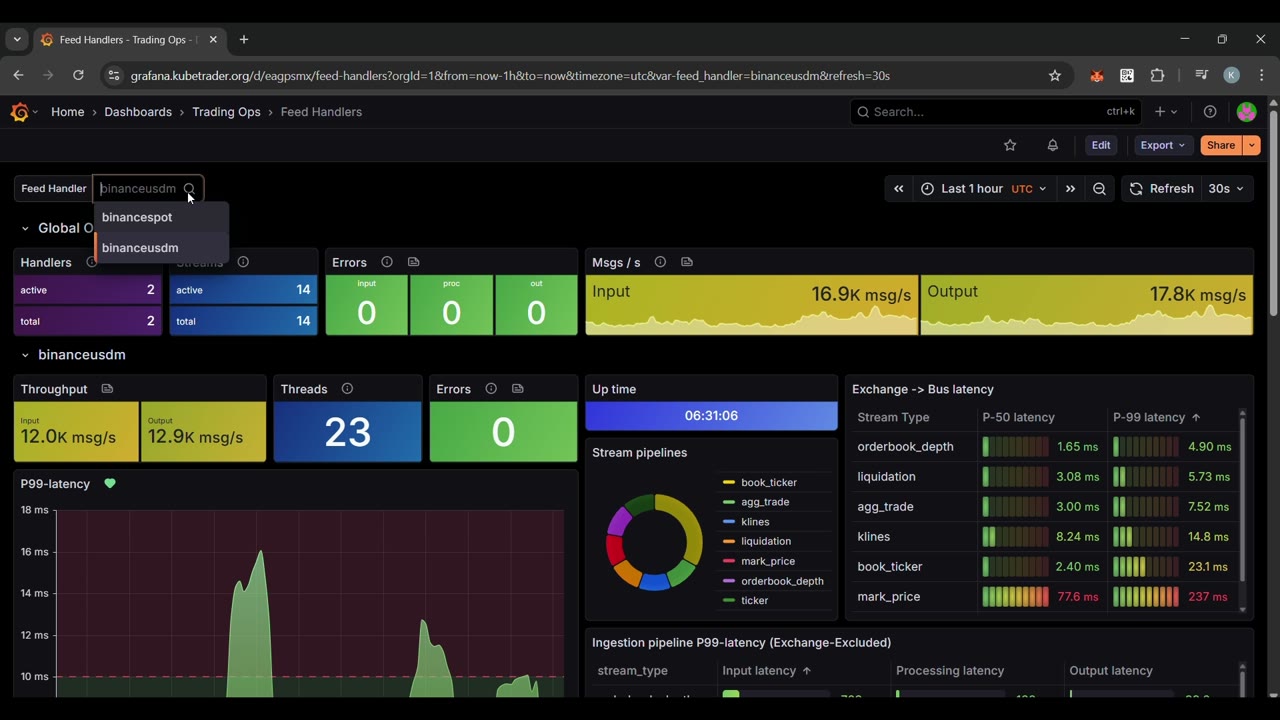Image resolution: width=1280 pixels, height=720 pixels.
Task: Click the Feed Handler variable input field
Action: pyautogui.click(x=148, y=189)
